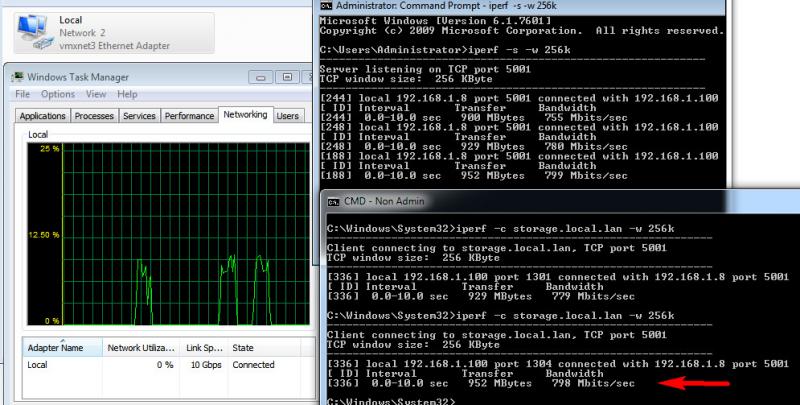Screen dimensions: 800x405
Task: Switch to the Processes tab
Action: (x=94, y=116)
